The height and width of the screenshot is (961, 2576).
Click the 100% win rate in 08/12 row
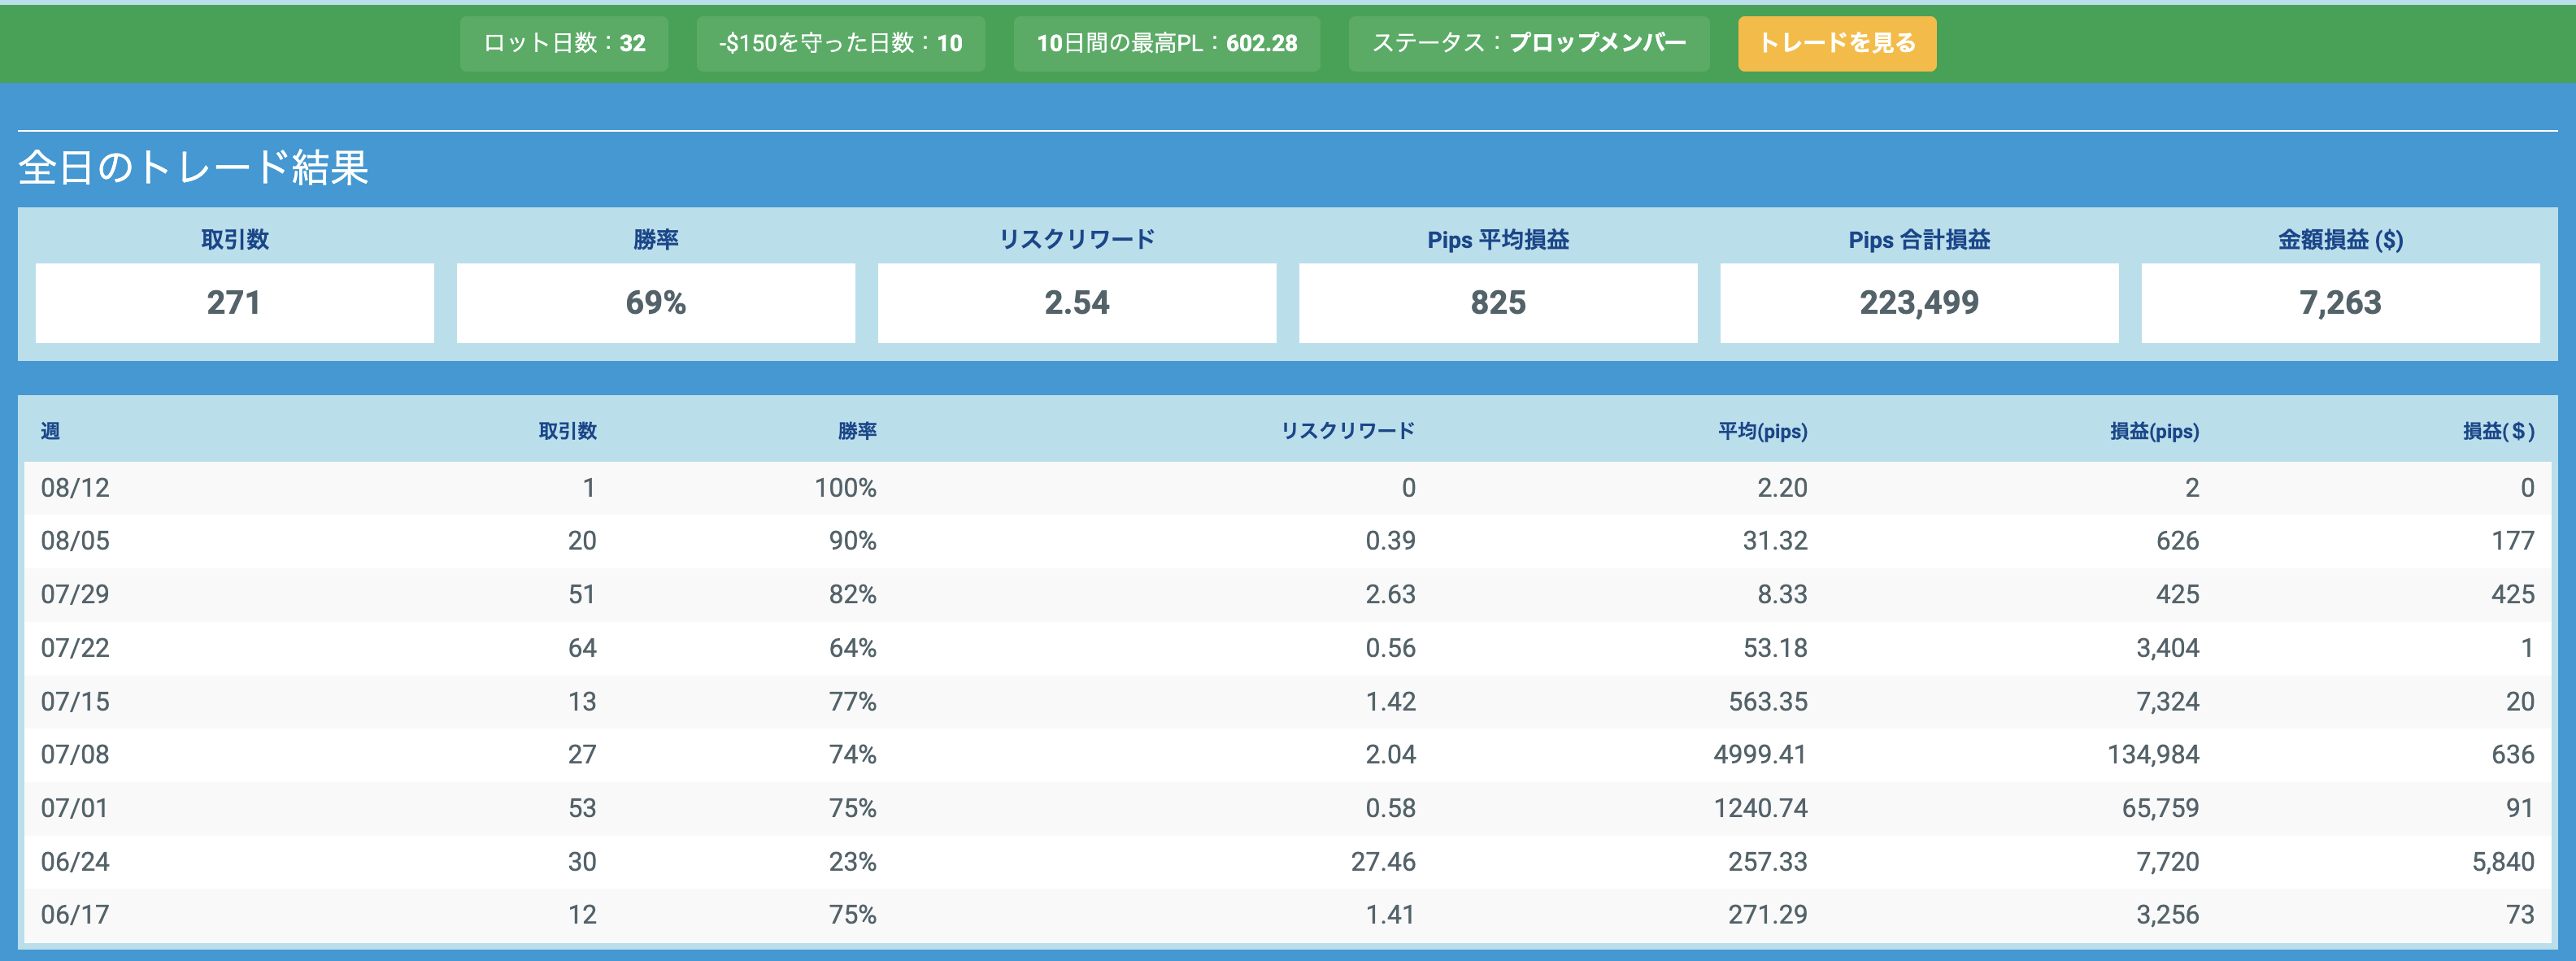tap(845, 488)
